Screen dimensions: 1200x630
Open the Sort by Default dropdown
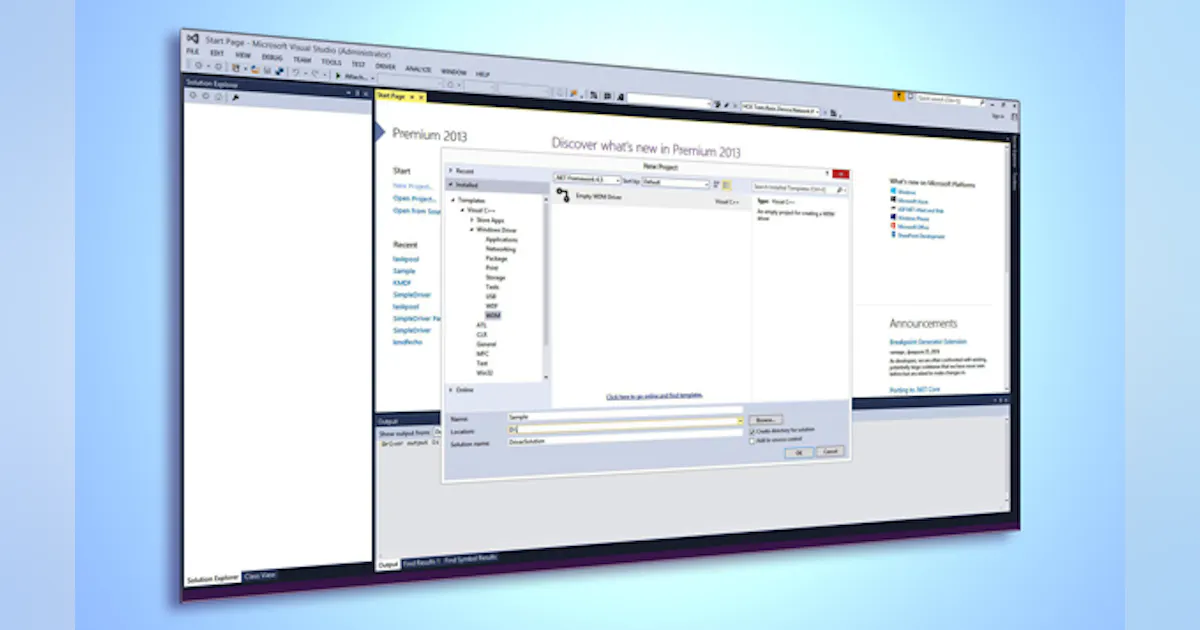coord(708,185)
